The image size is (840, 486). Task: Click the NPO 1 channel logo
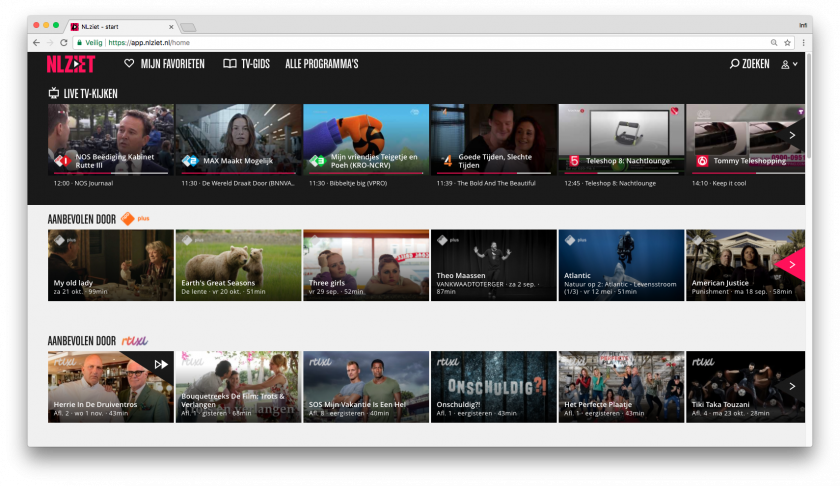coord(63,161)
